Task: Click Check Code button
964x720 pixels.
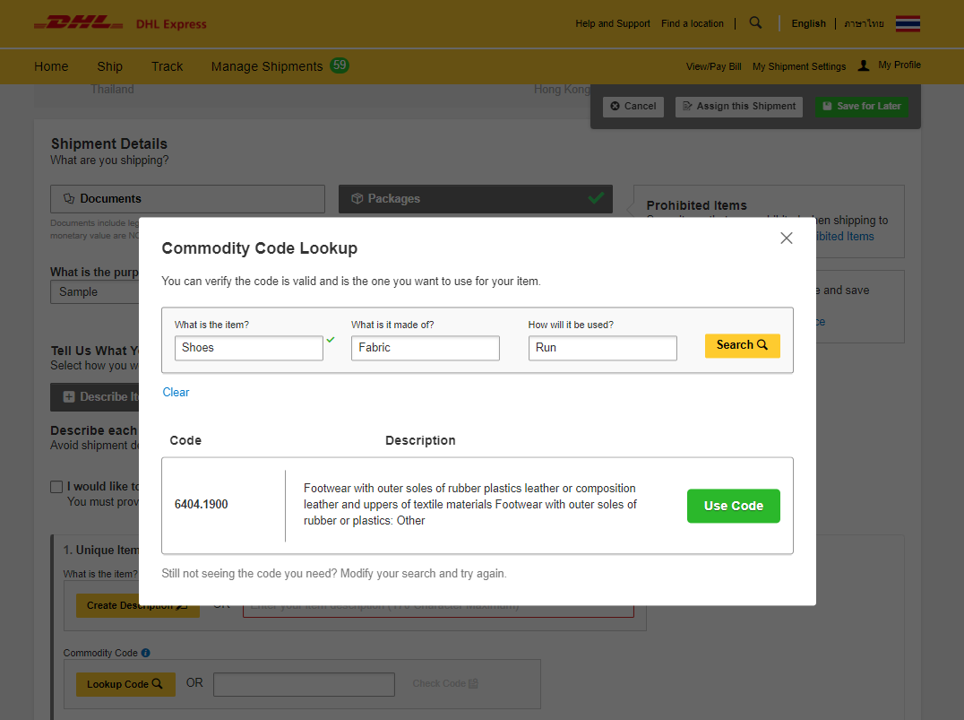Action: (445, 684)
